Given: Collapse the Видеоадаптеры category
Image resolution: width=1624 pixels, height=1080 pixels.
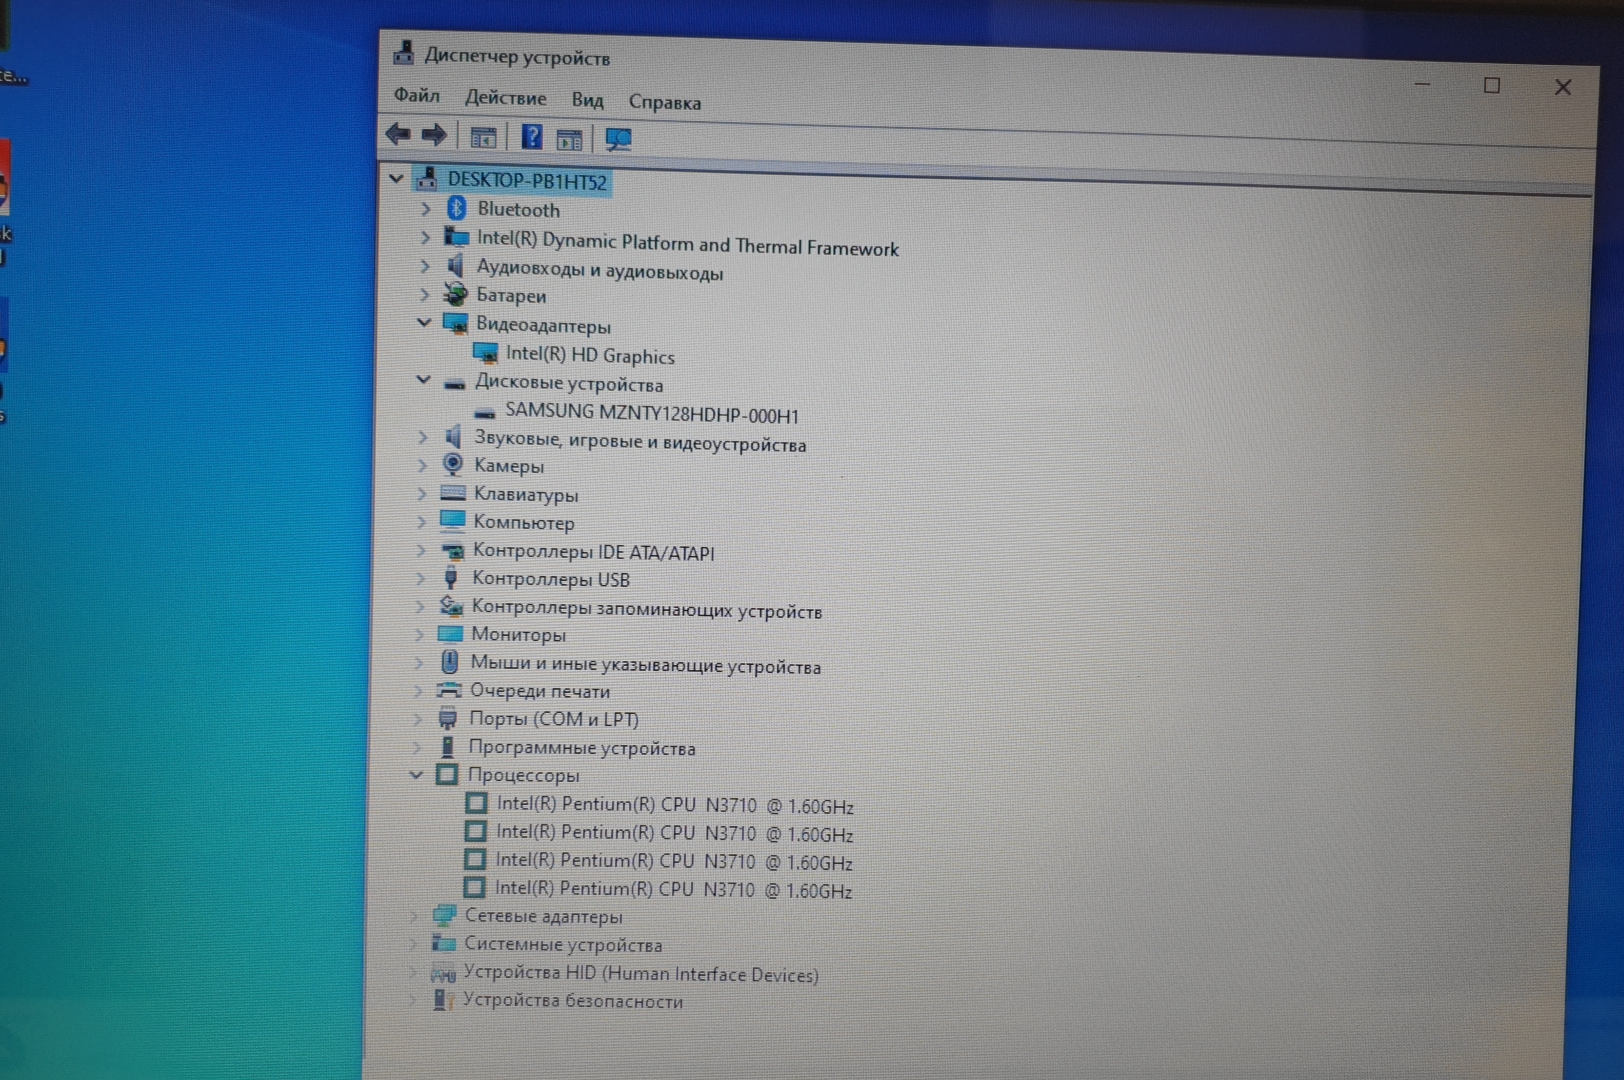Looking at the screenshot, I should [424, 322].
